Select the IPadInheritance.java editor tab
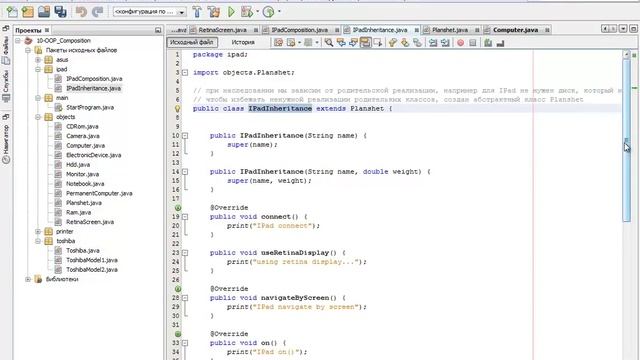Viewport: 640px width, 360px height. pos(380,30)
